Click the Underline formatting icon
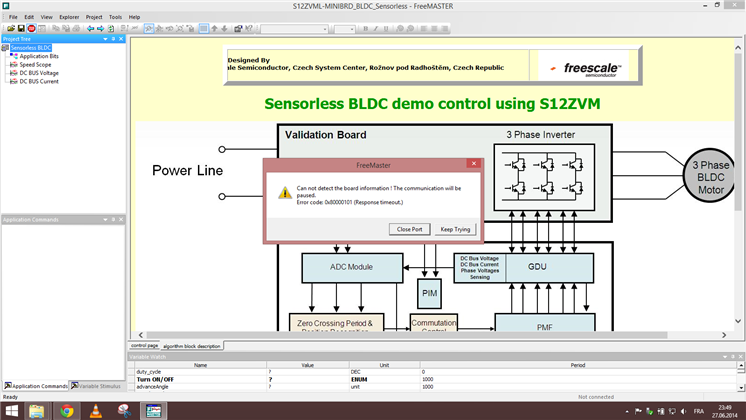The height and width of the screenshot is (420, 746). (x=386, y=29)
